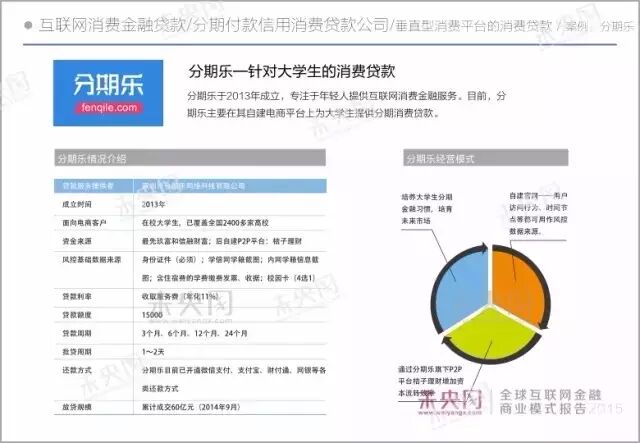The image size is (640, 443).
Task: Click the breadcrumb 分期付款信用消费贷款公司 in the title
Action: (290, 25)
